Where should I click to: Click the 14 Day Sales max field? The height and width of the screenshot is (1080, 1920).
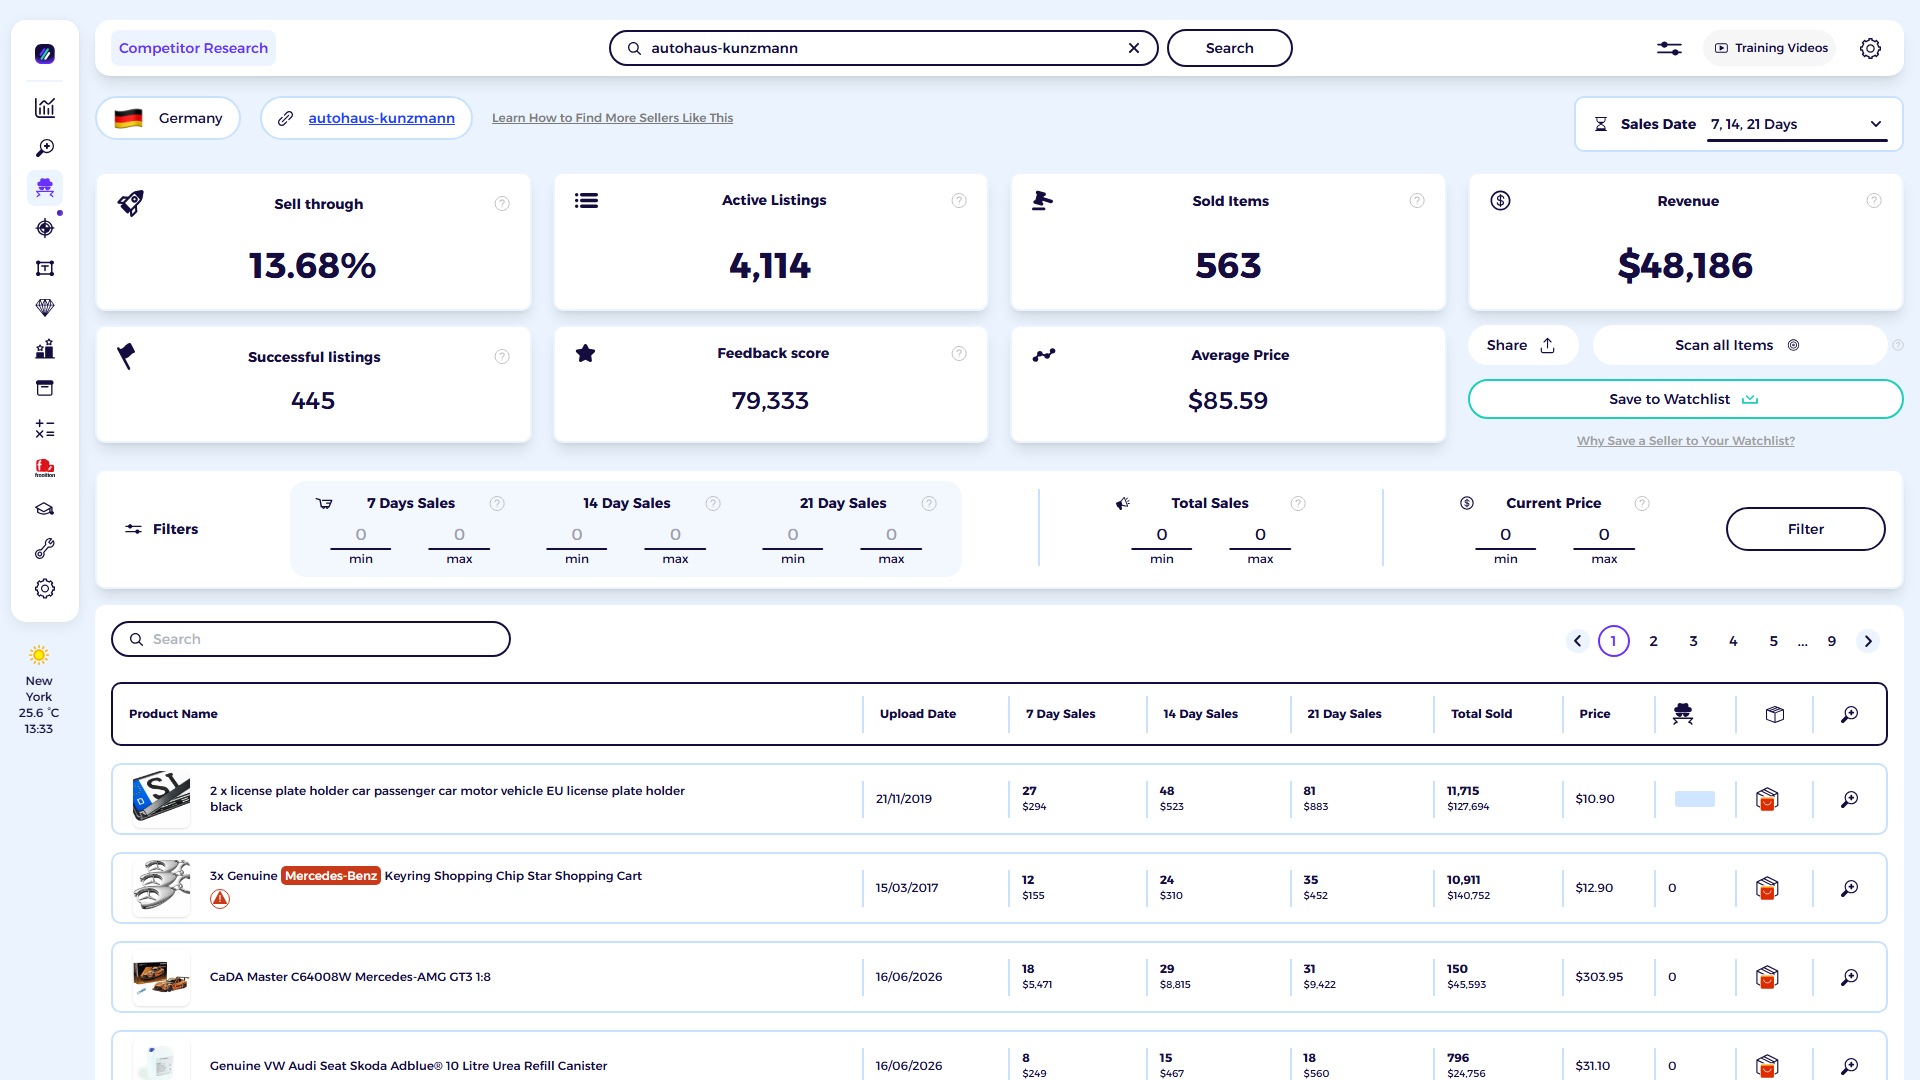pos(675,535)
